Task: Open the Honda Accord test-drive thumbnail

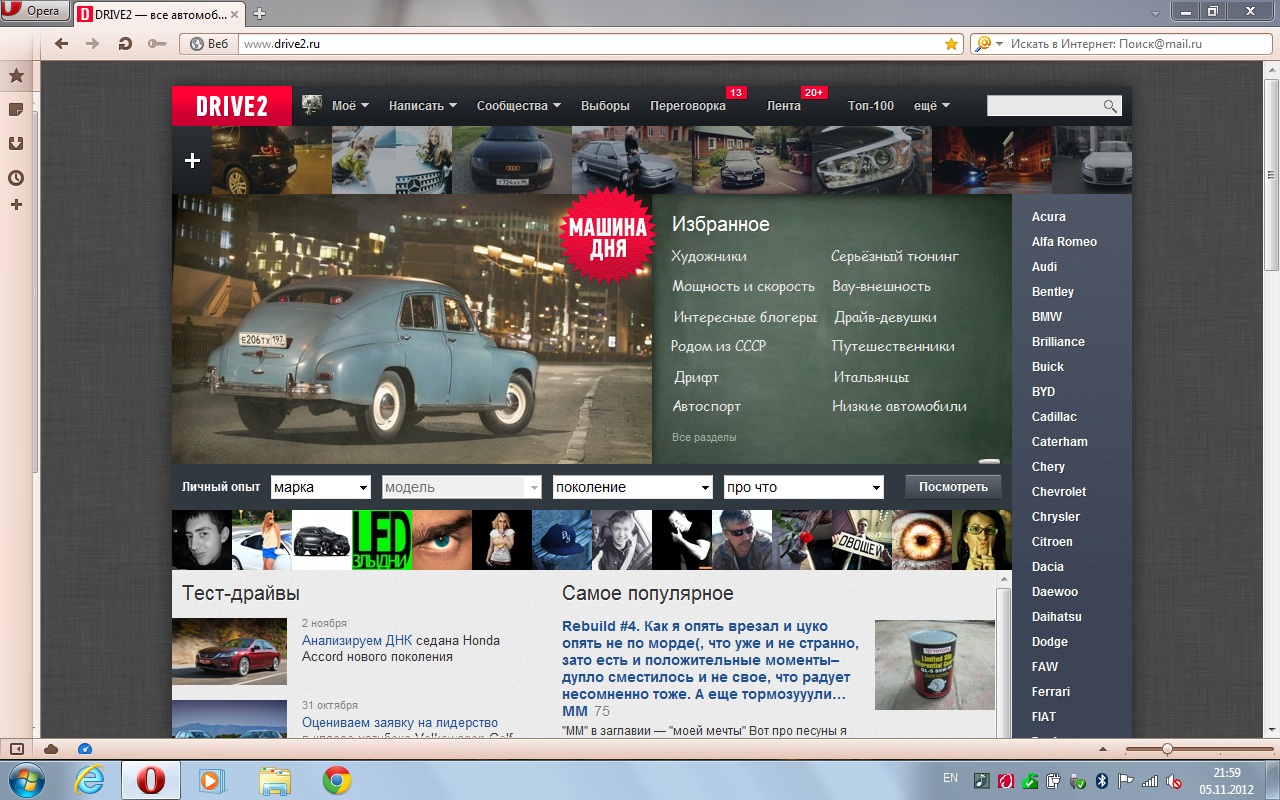Action: tap(229, 651)
